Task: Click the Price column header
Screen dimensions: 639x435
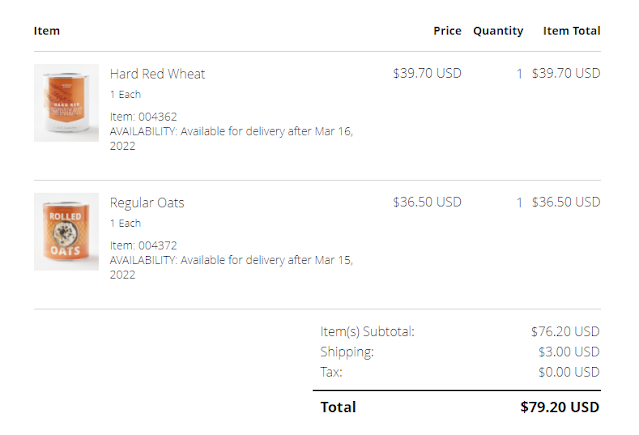Action: pos(447,31)
